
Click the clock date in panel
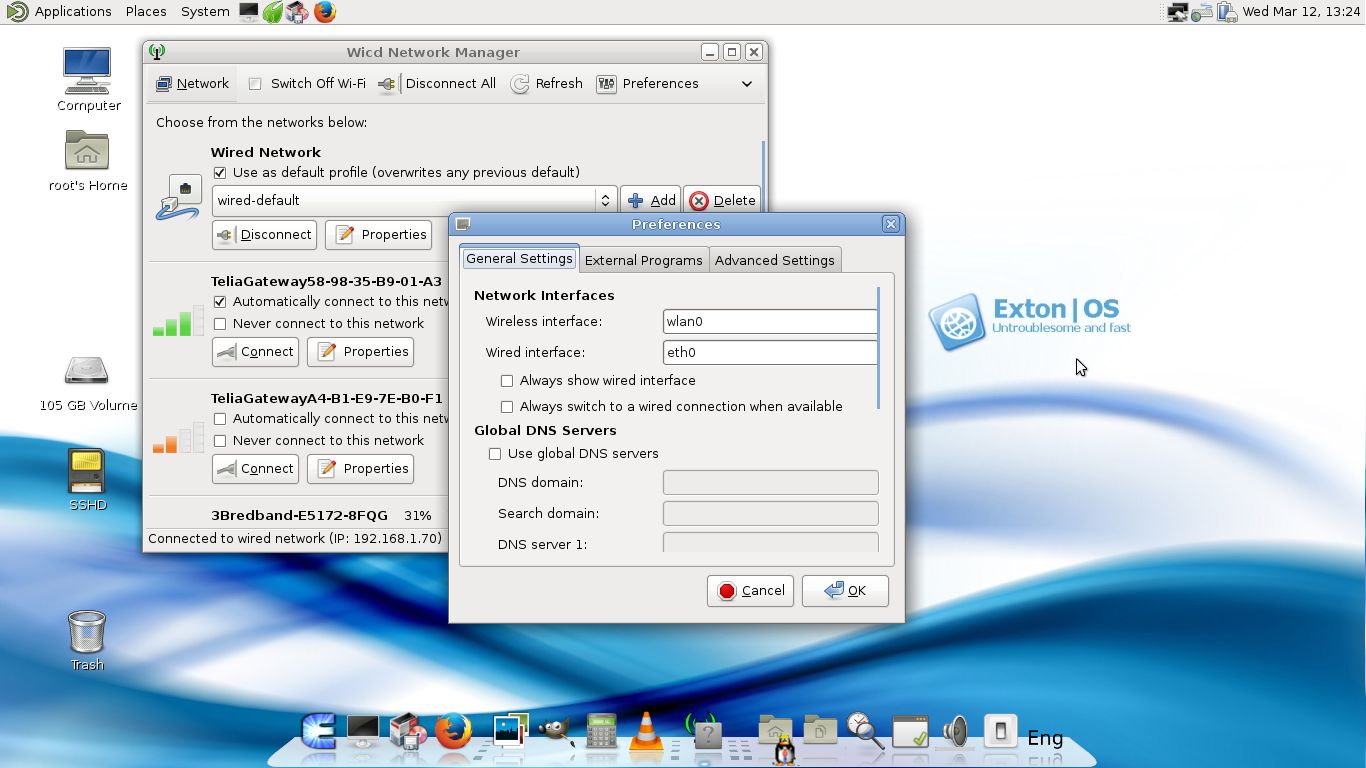pos(1300,12)
